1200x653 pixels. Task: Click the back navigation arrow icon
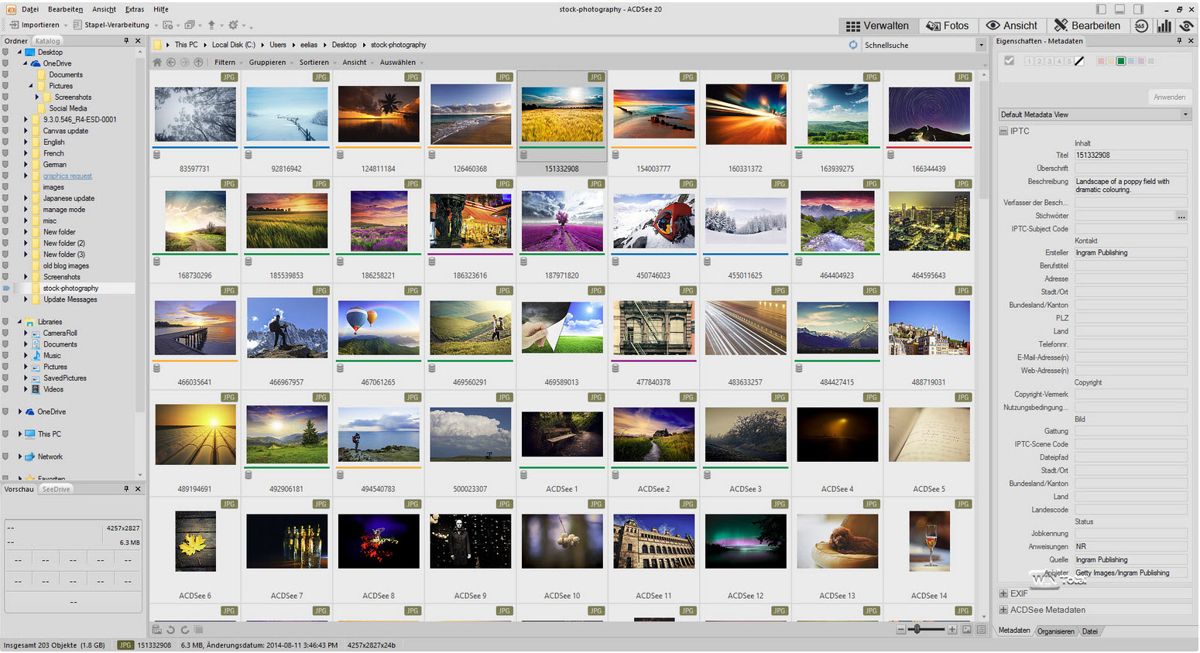pos(171,62)
